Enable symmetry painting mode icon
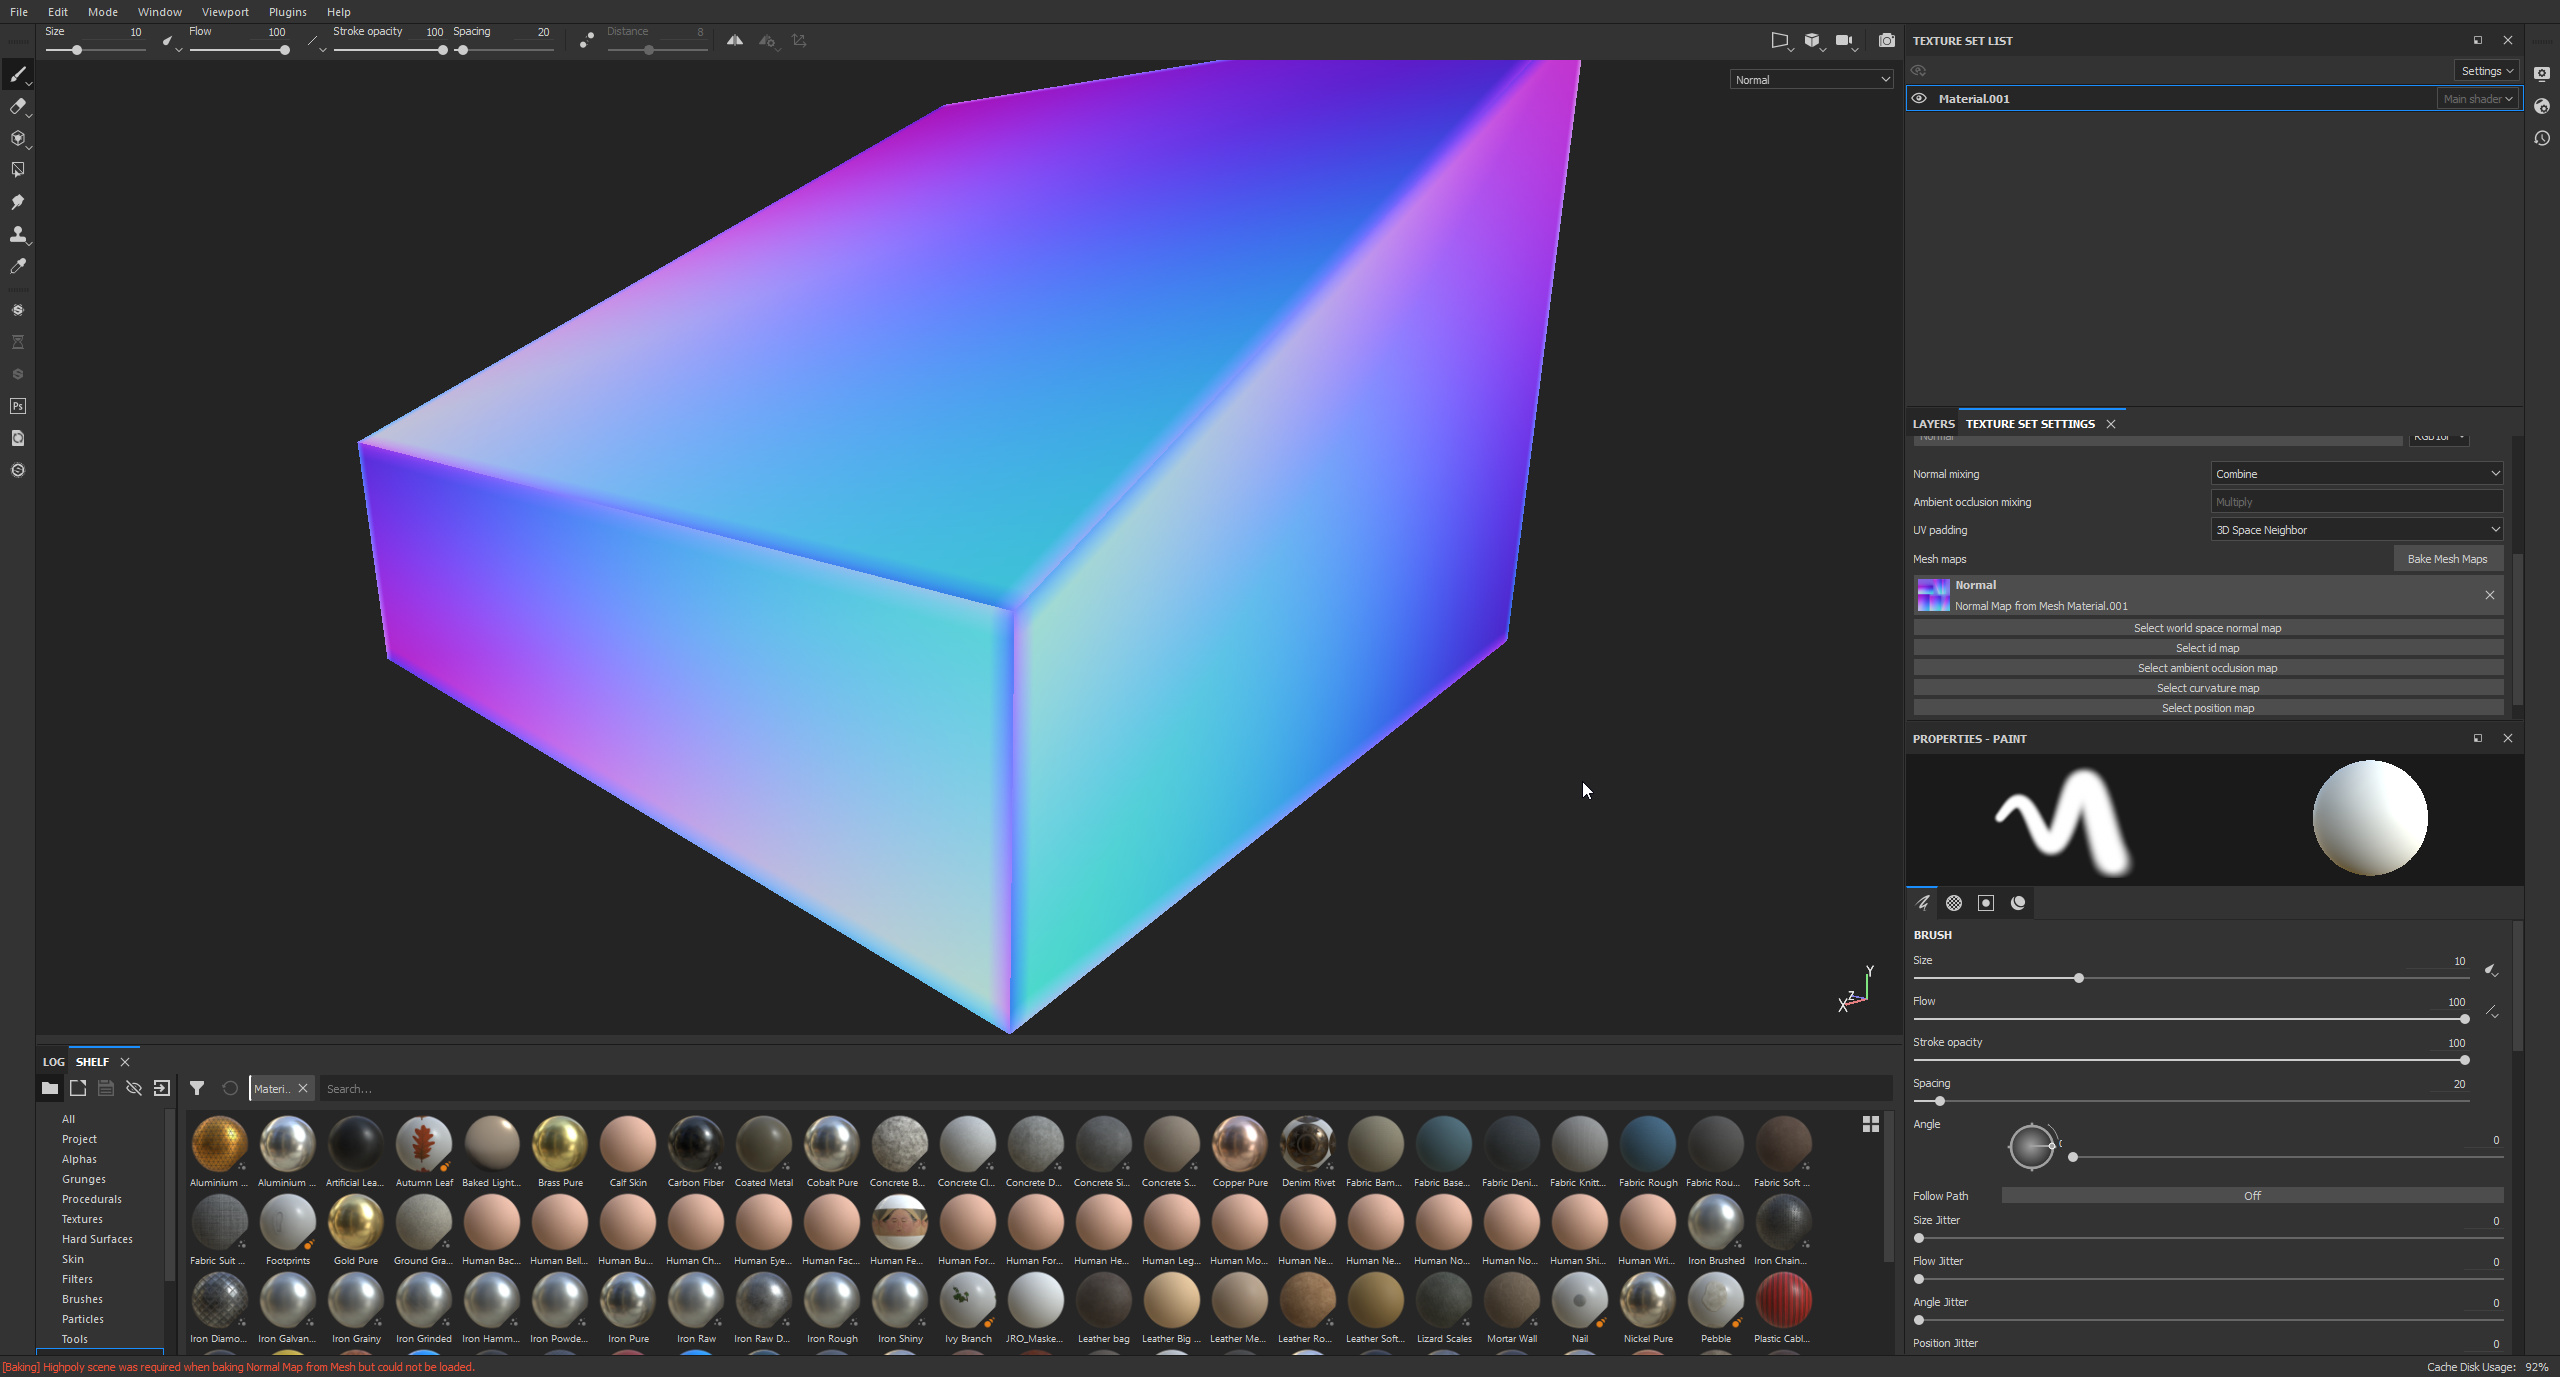 click(x=735, y=40)
